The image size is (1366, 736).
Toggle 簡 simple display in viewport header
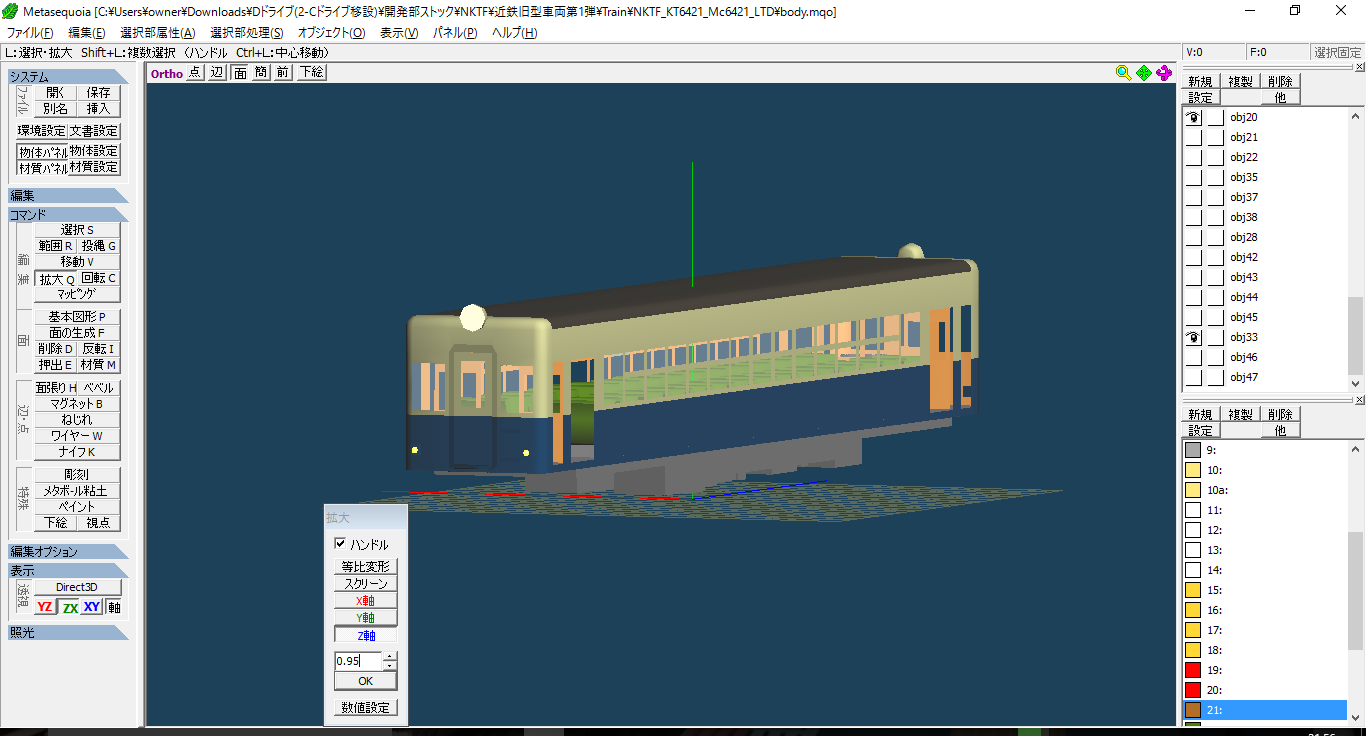click(260, 72)
